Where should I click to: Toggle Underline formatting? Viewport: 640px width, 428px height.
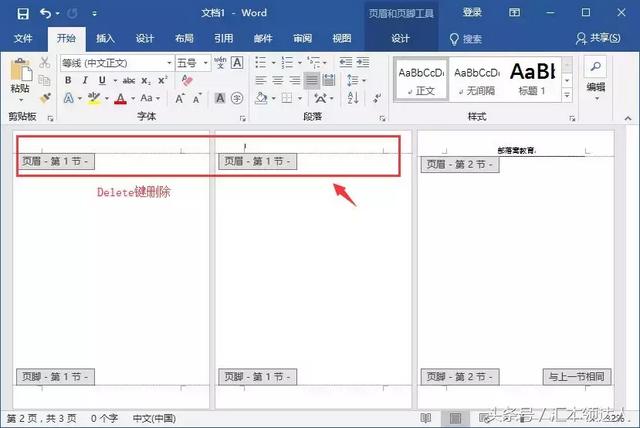click(102, 80)
